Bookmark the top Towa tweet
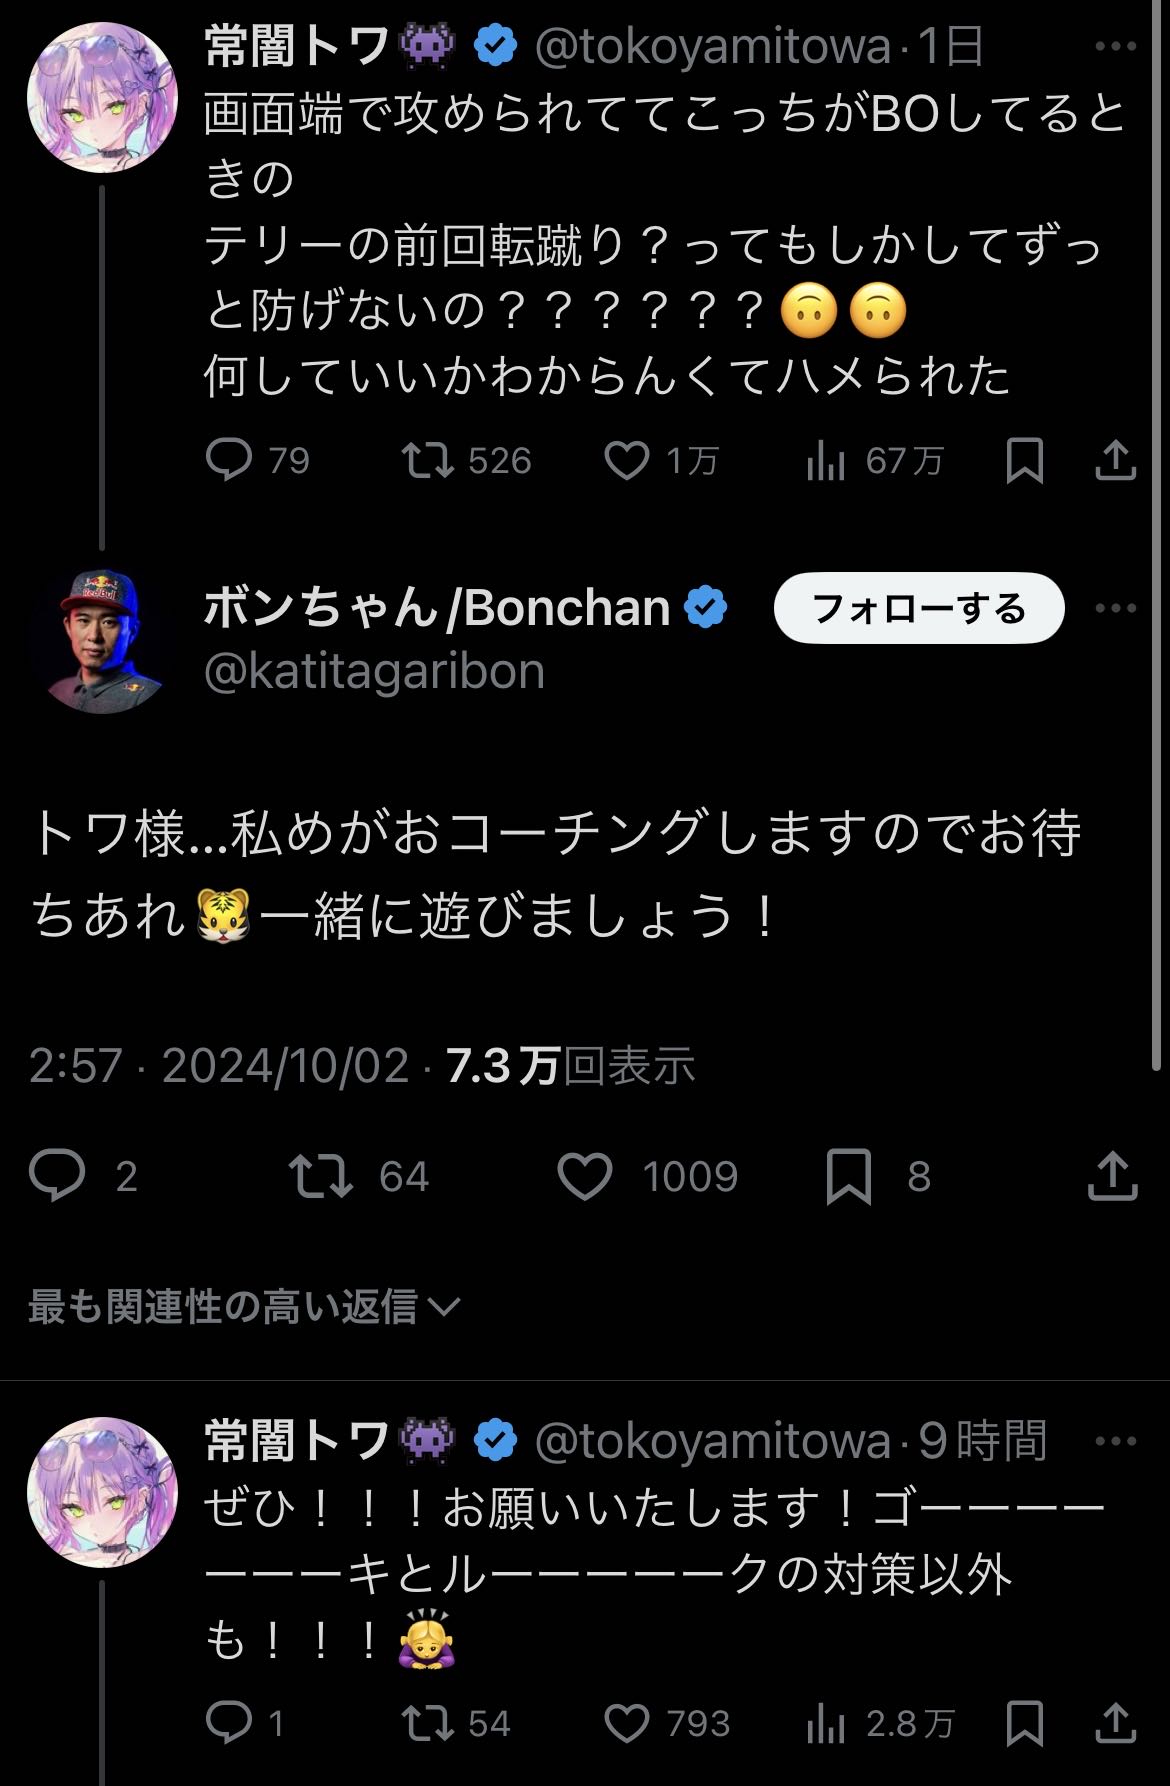Image resolution: width=1170 pixels, height=1786 pixels. [1025, 461]
